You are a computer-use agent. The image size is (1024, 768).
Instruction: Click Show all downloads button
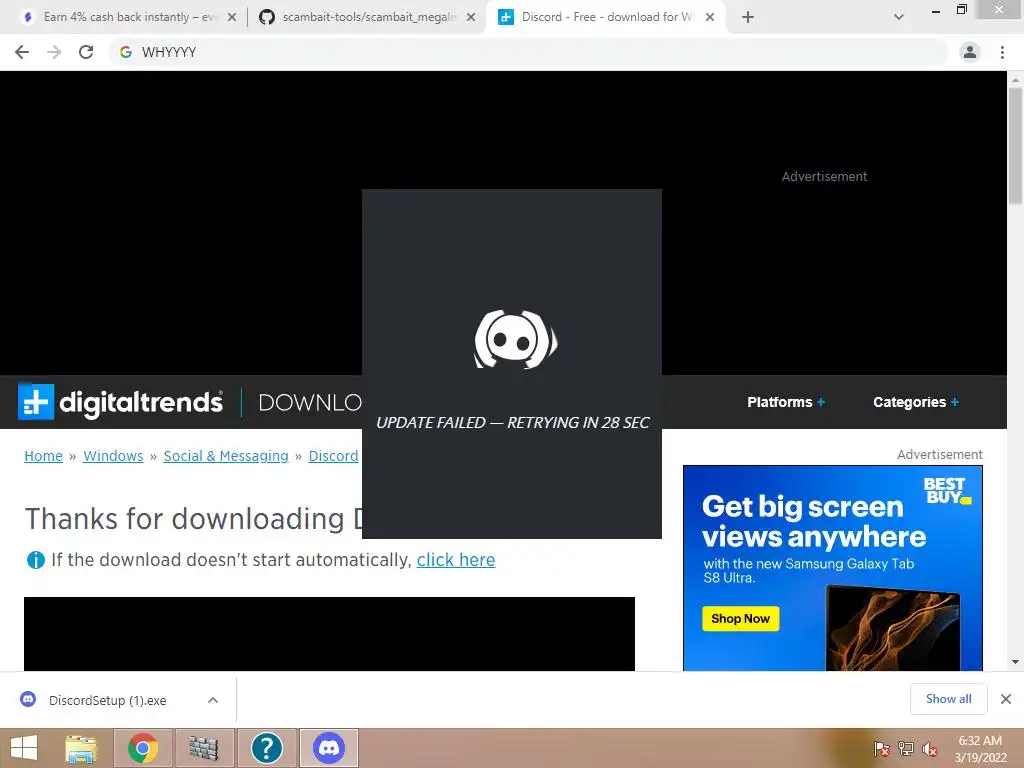[948, 699]
